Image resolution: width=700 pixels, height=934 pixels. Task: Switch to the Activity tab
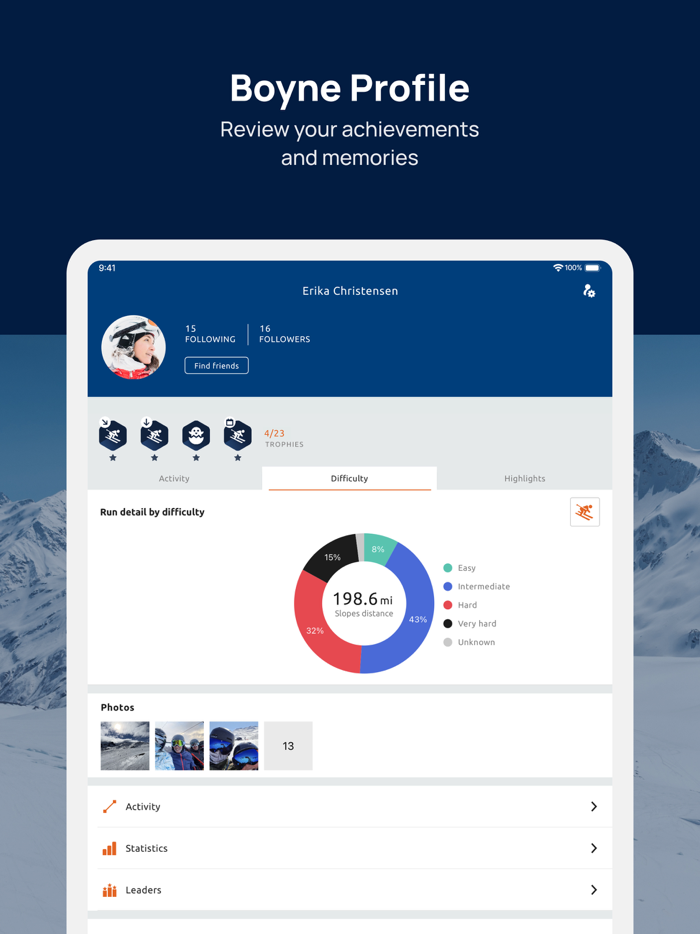point(174,478)
